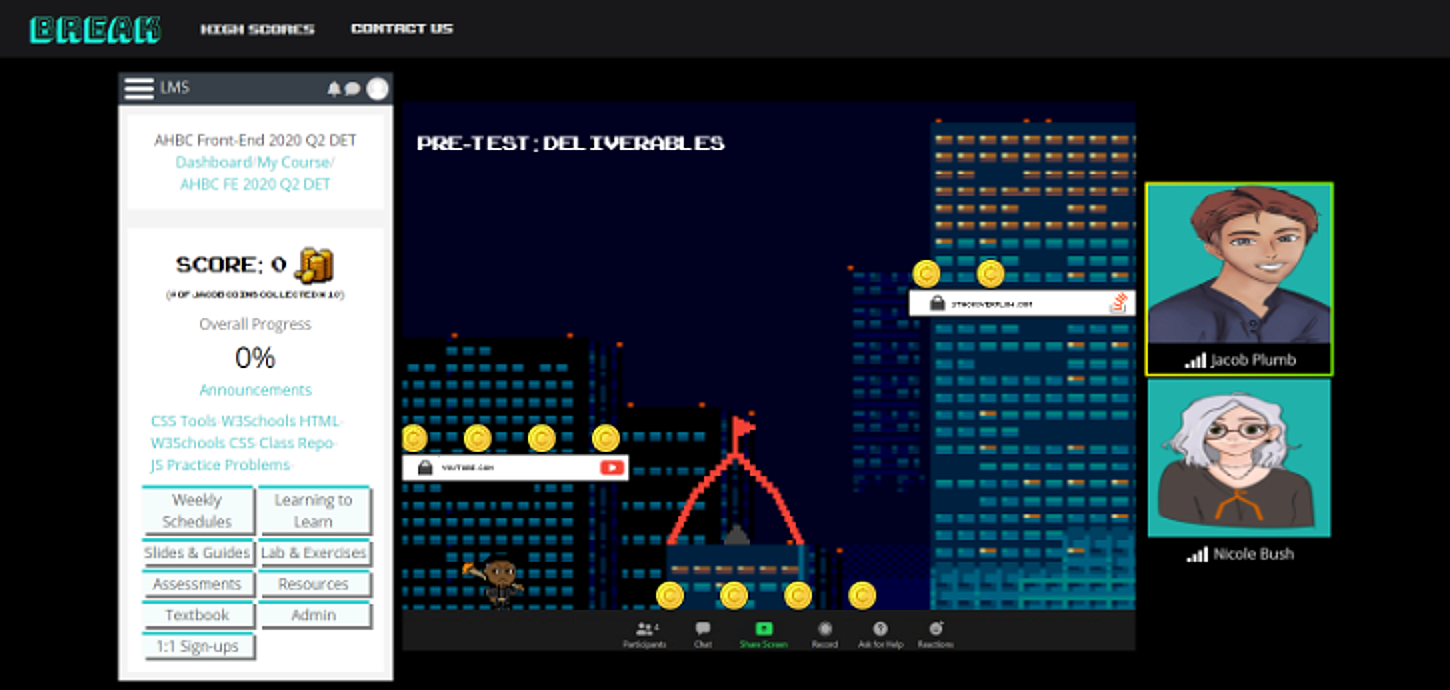This screenshot has width=1450, height=690.
Task: Click Ask for Help in the meeting bar
Action: (x=880, y=635)
